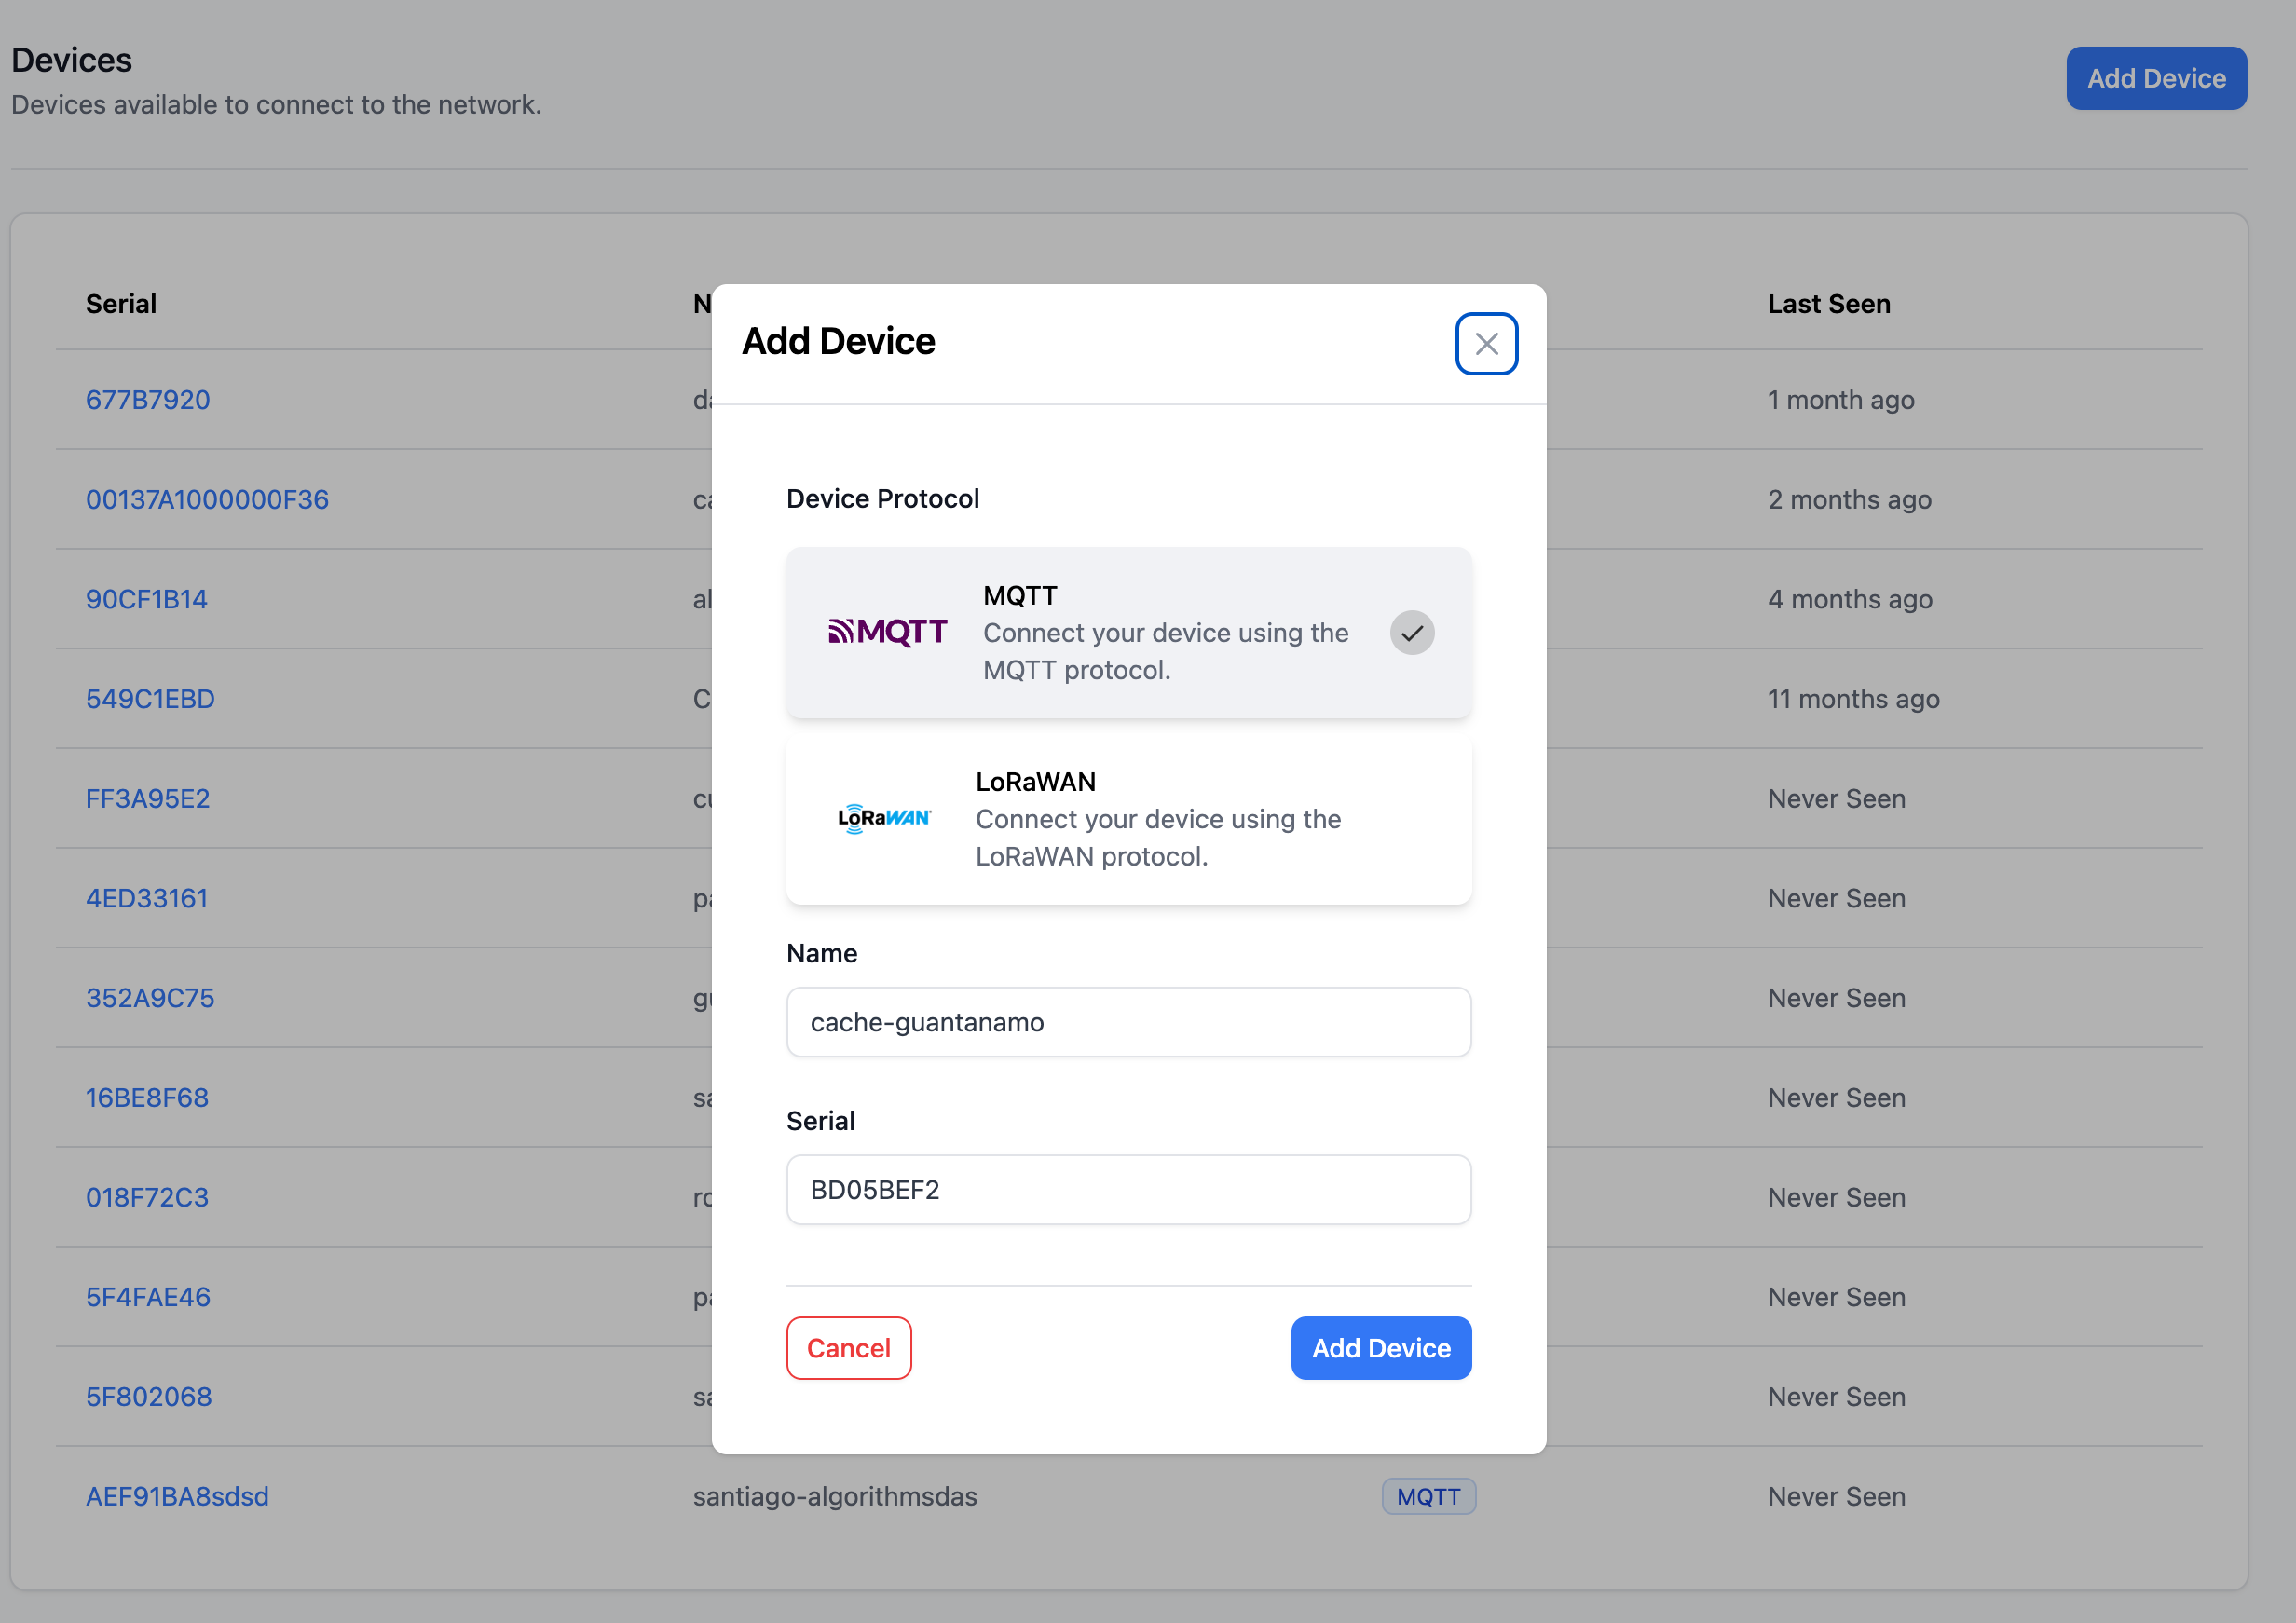Close the Add Device dialog
This screenshot has height=1623, width=2296.
coord(1486,343)
